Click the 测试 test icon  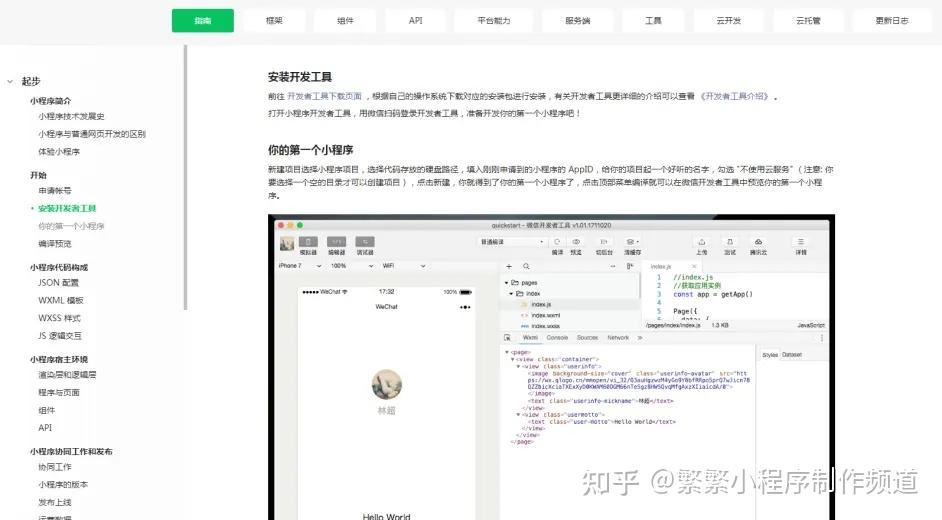pyautogui.click(x=730, y=241)
